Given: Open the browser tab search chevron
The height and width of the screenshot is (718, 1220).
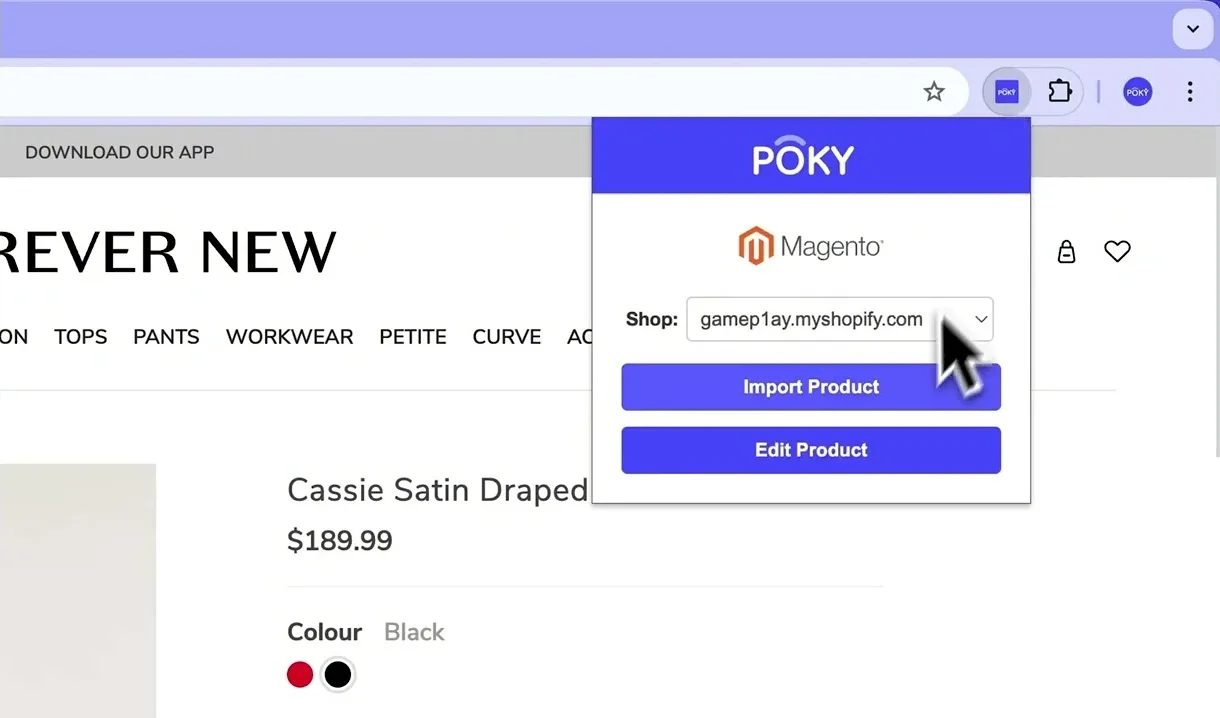Looking at the screenshot, I should click(x=1192, y=29).
